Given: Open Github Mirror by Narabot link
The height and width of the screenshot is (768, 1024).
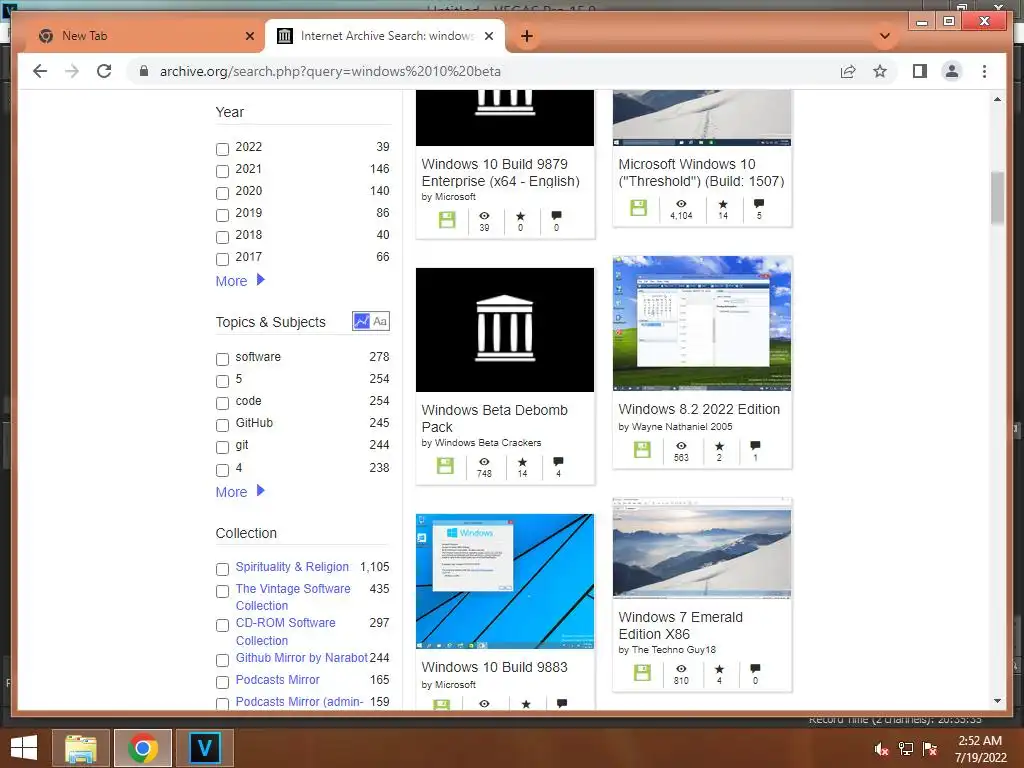Looking at the screenshot, I should pos(302,658).
